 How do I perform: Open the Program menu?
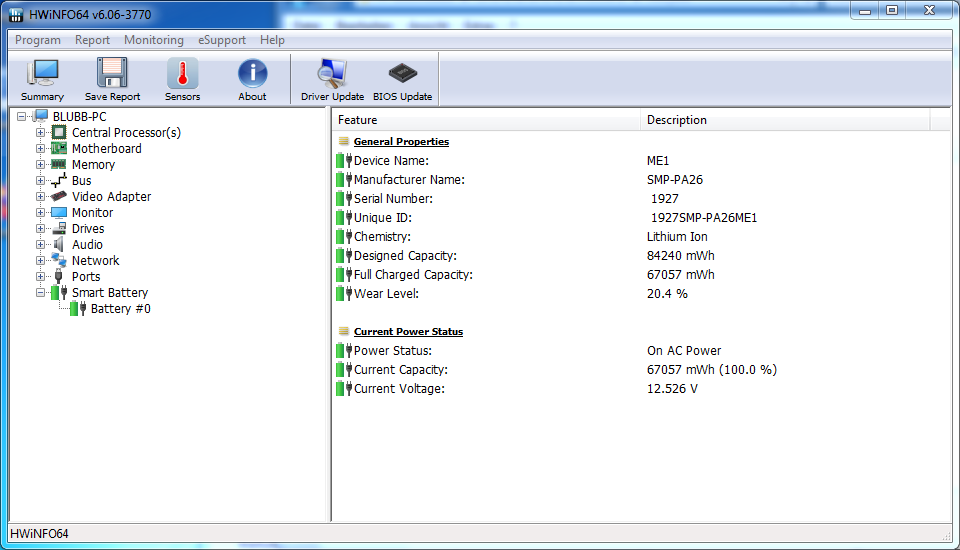38,40
